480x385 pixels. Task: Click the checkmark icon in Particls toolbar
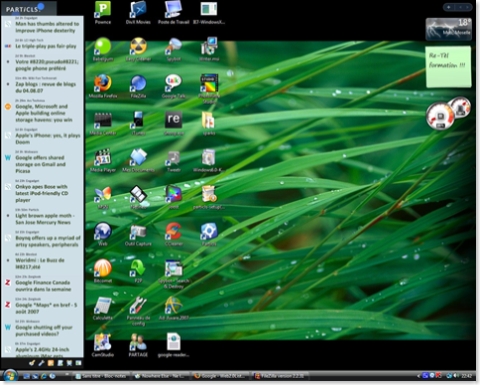tap(32, 363)
